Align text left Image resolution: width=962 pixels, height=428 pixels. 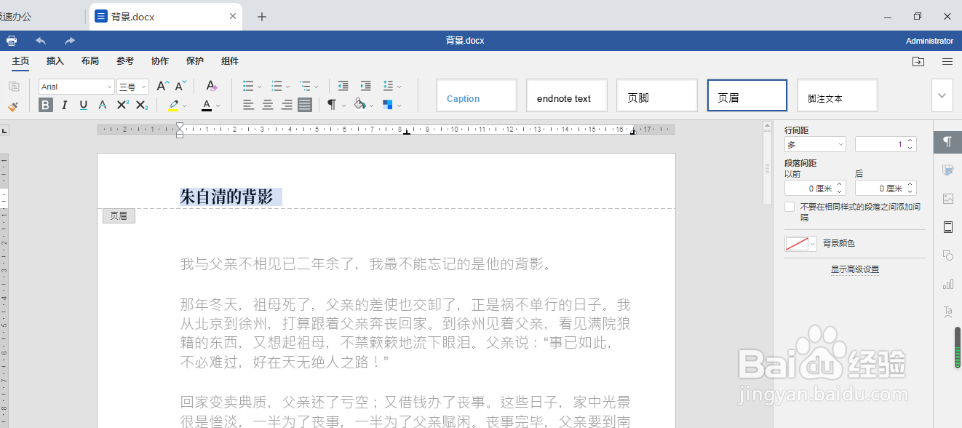pos(248,105)
